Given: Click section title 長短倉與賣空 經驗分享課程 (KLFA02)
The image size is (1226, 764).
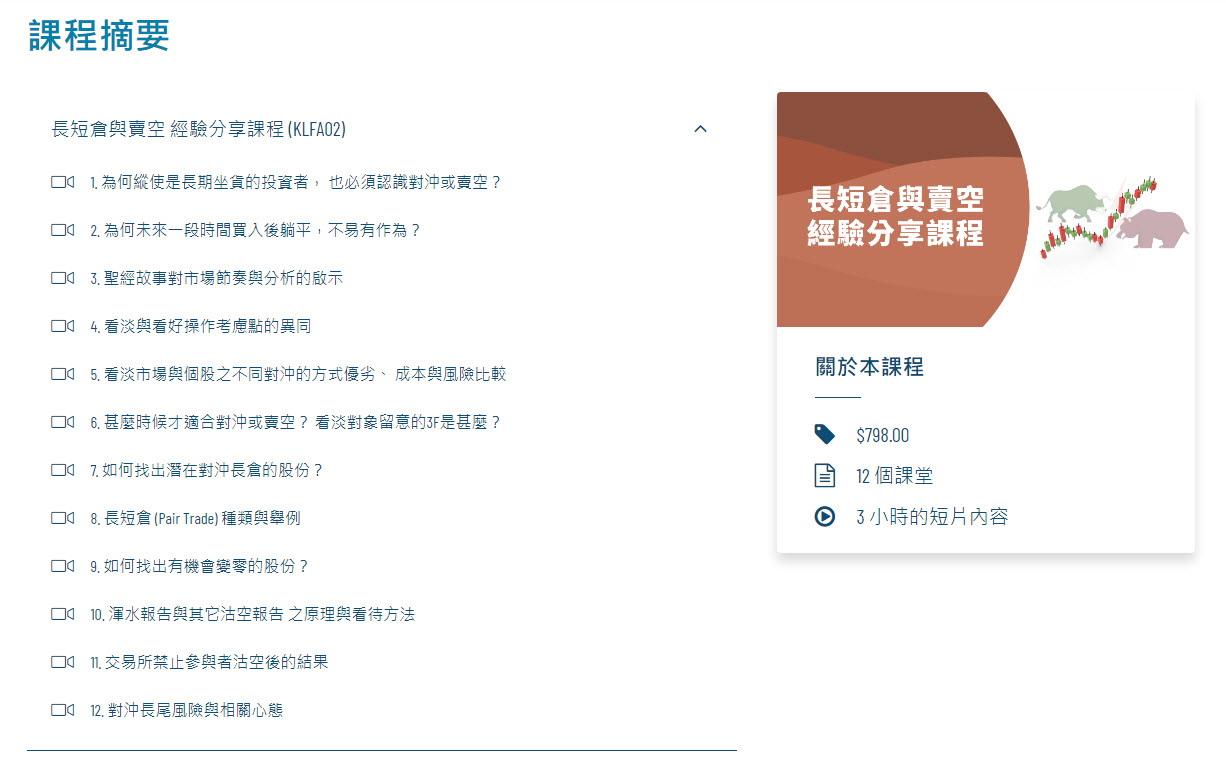Looking at the screenshot, I should [198, 129].
